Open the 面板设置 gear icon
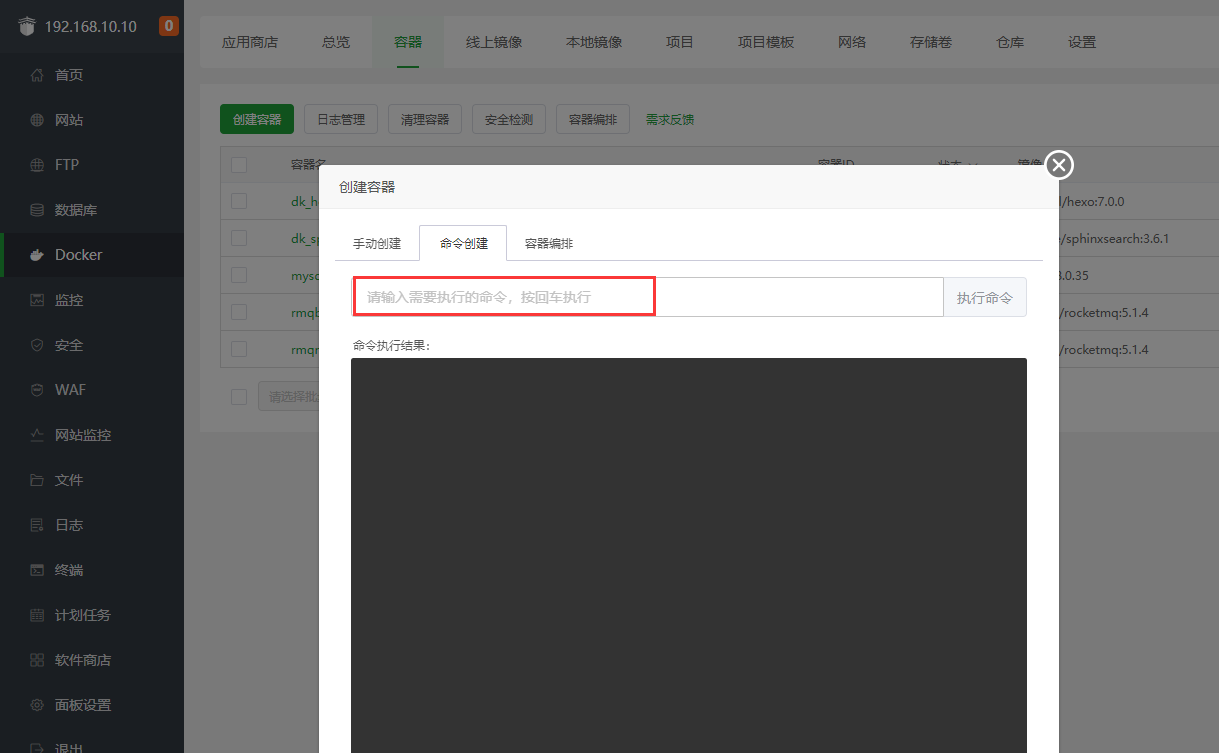1219x753 pixels. coord(37,705)
